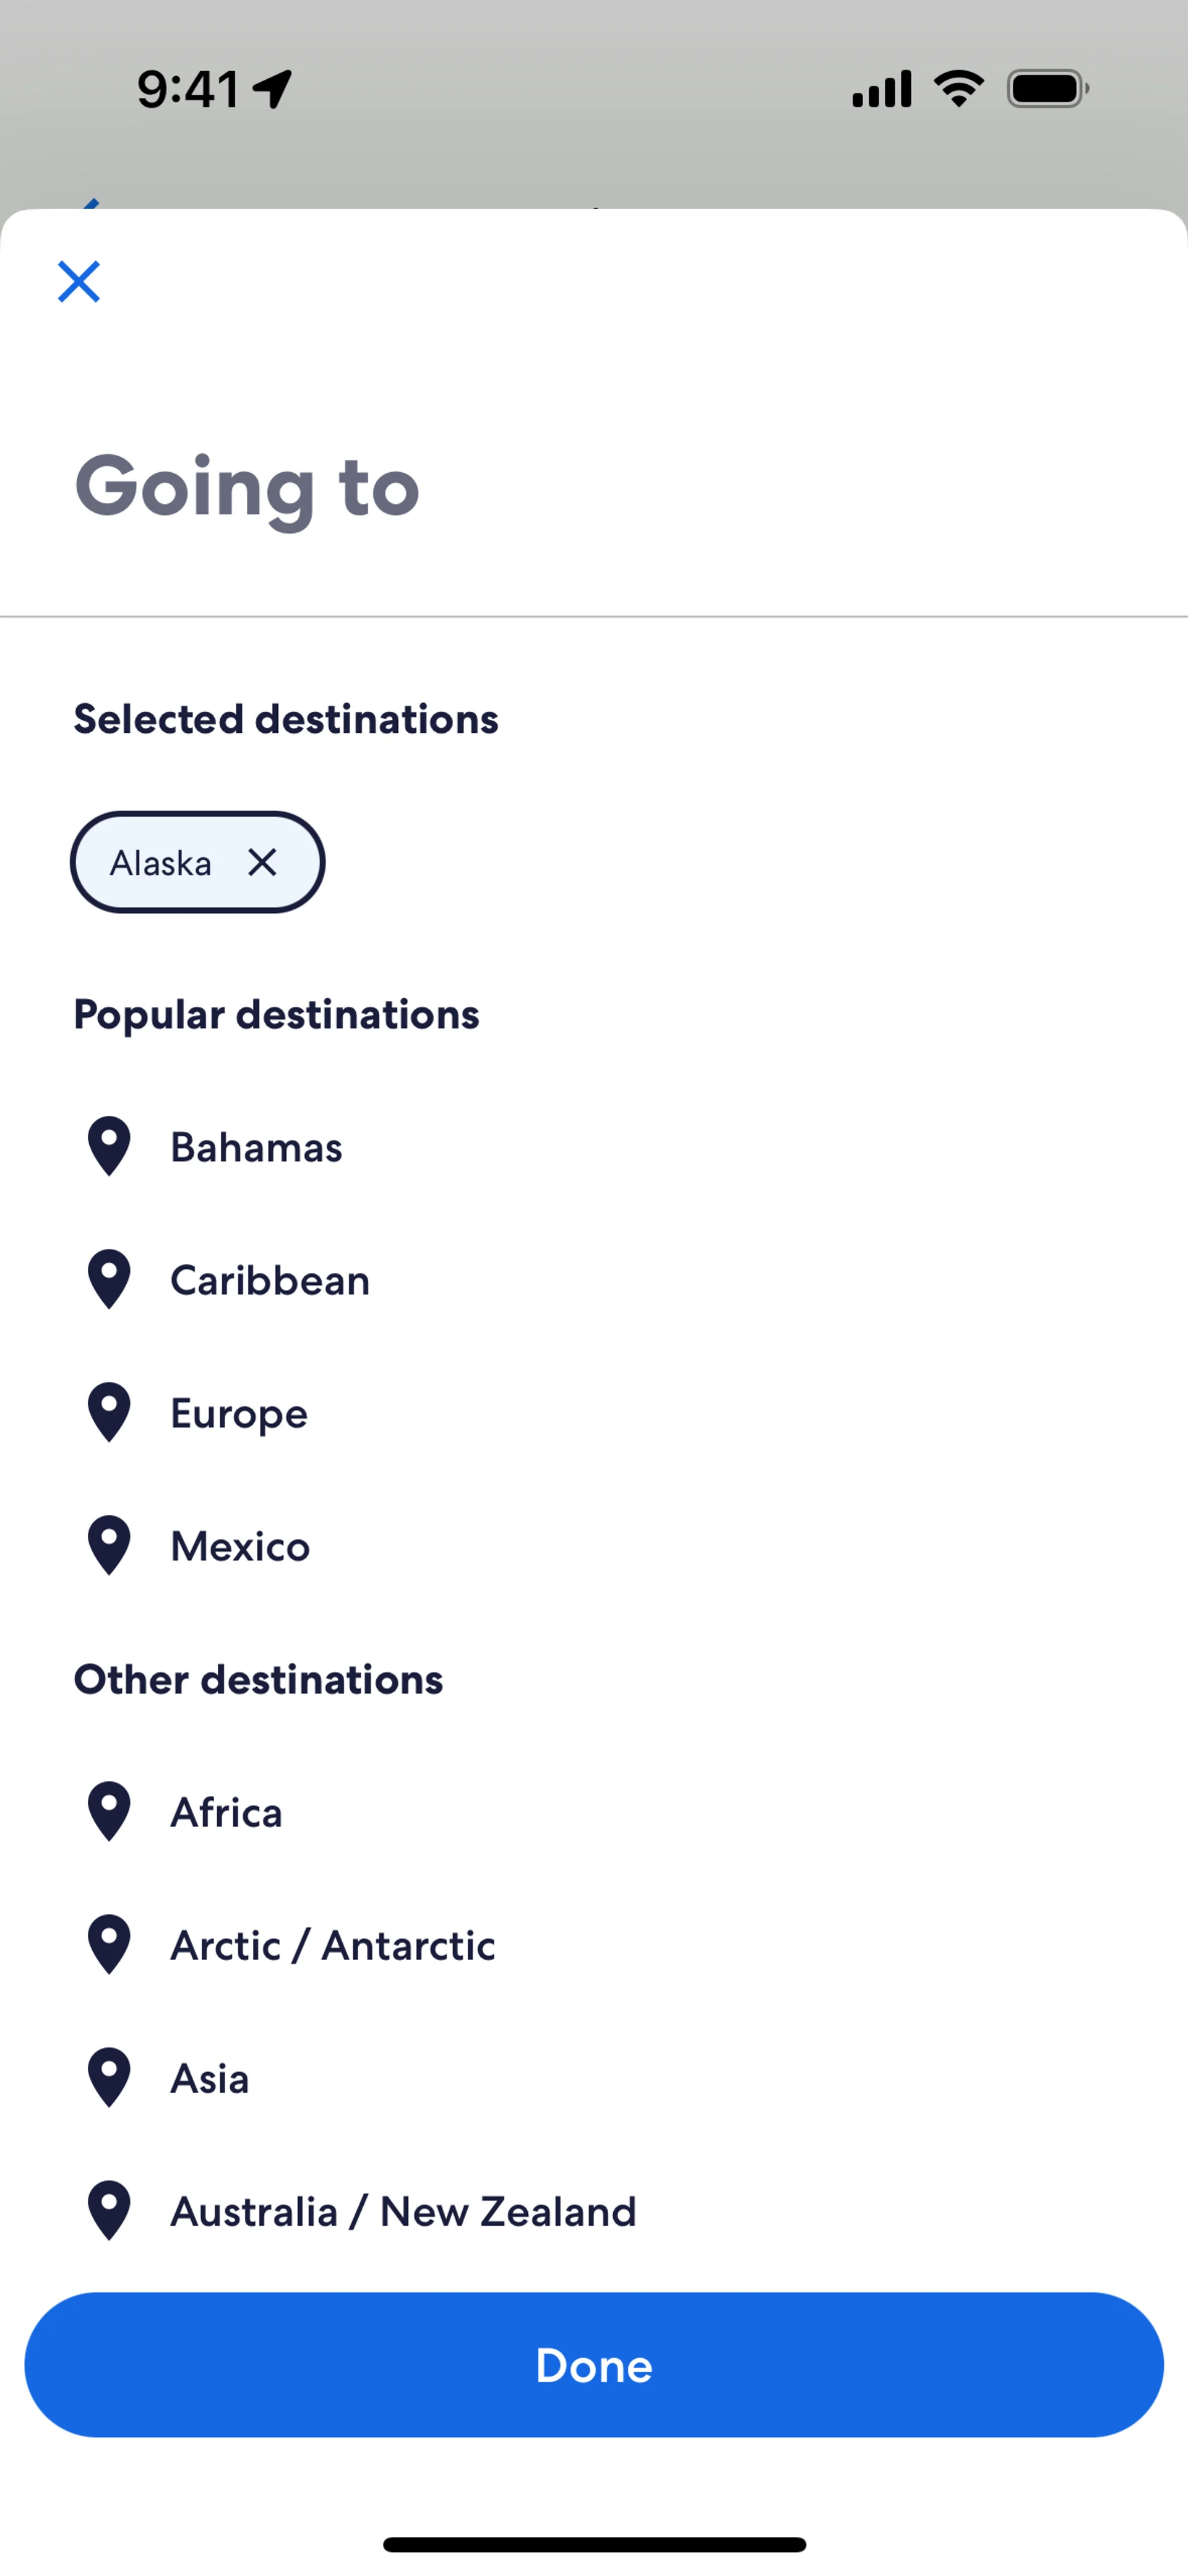Choose Caribbean from popular destinations
Screen dimensions: 1188x2576
pyautogui.click(x=270, y=1280)
